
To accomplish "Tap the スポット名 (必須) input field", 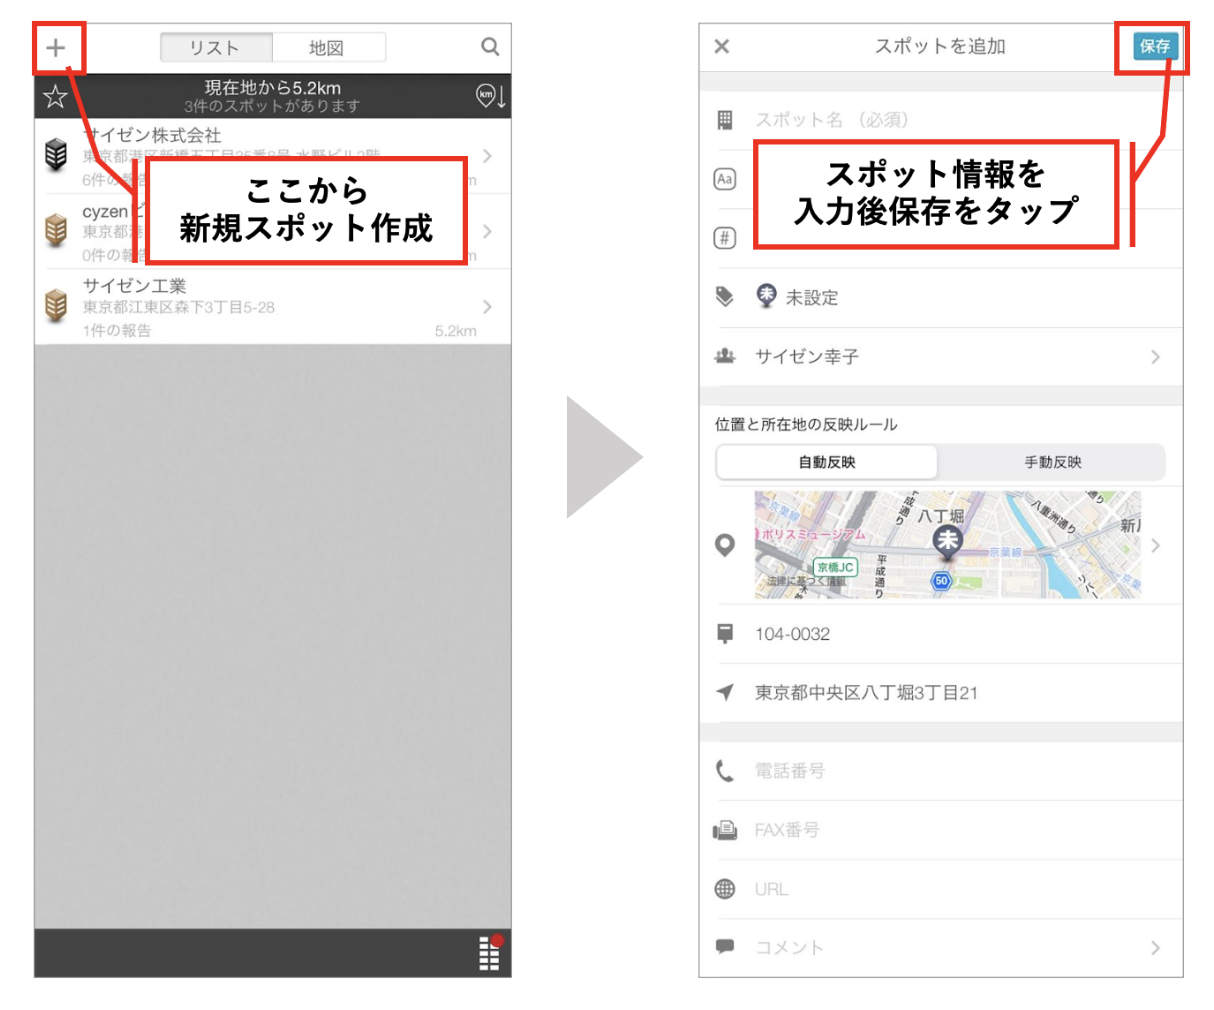I will [x=940, y=120].
